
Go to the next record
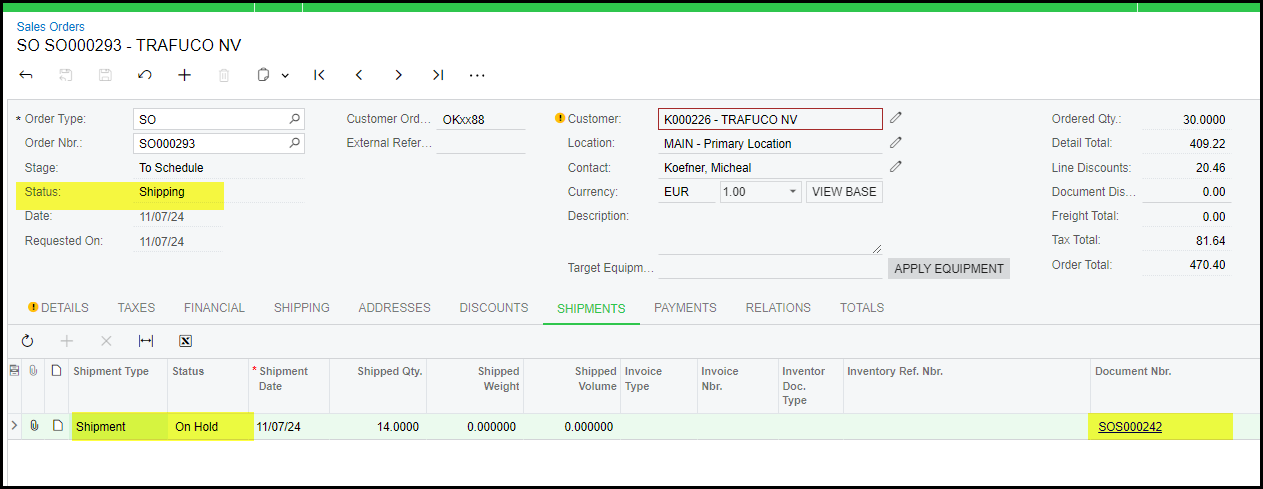(x=398, y=75)
